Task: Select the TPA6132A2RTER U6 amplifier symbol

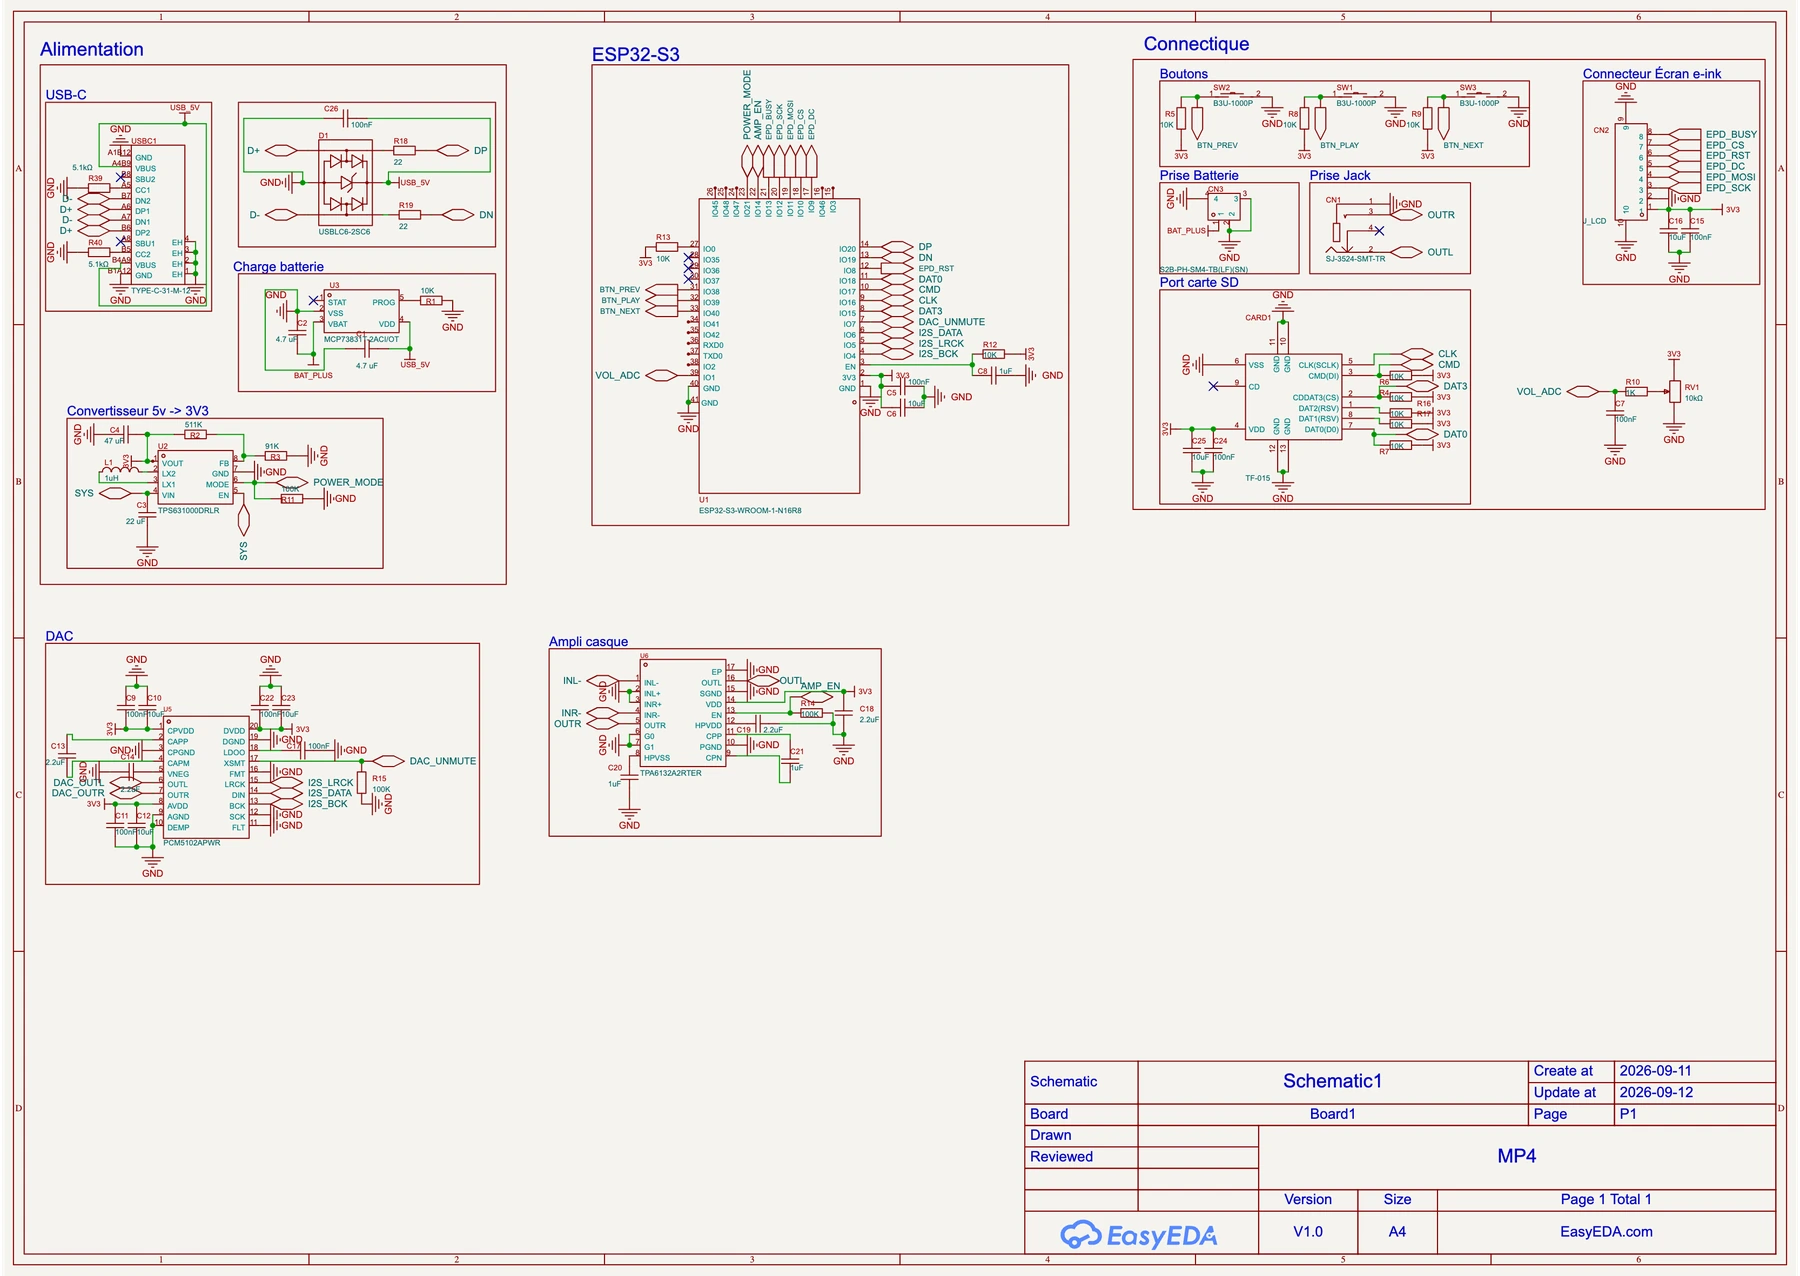Action: [683, 713]
